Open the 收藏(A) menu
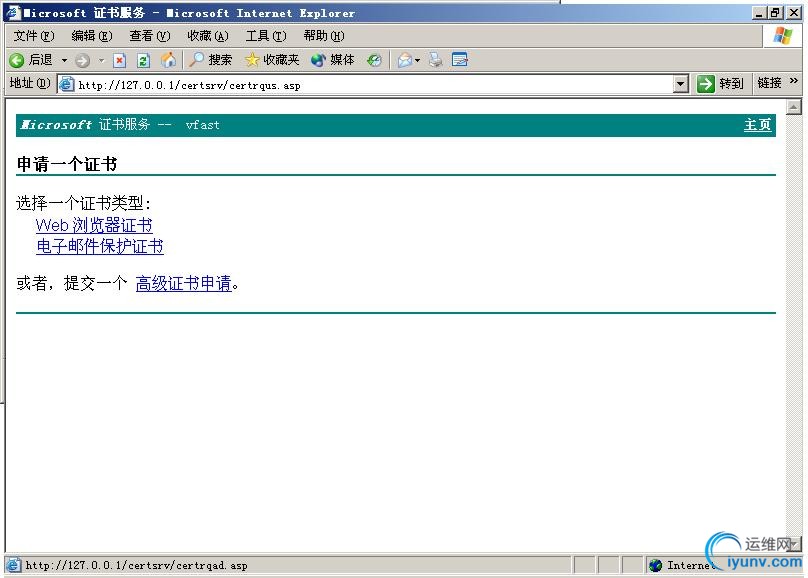 [208, 36]
